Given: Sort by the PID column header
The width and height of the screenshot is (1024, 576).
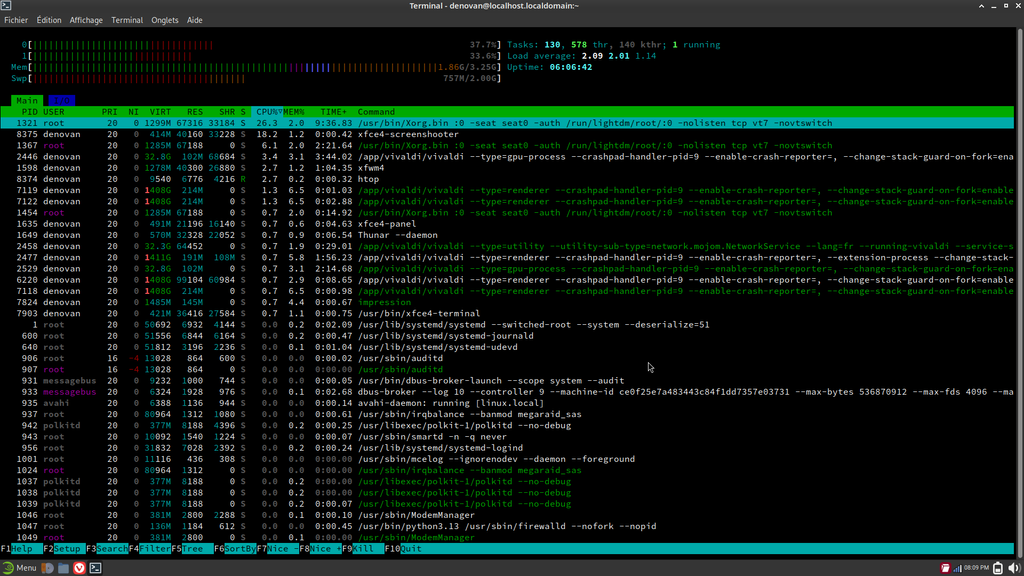Looking at the screenshot, I should click(29, 112).
